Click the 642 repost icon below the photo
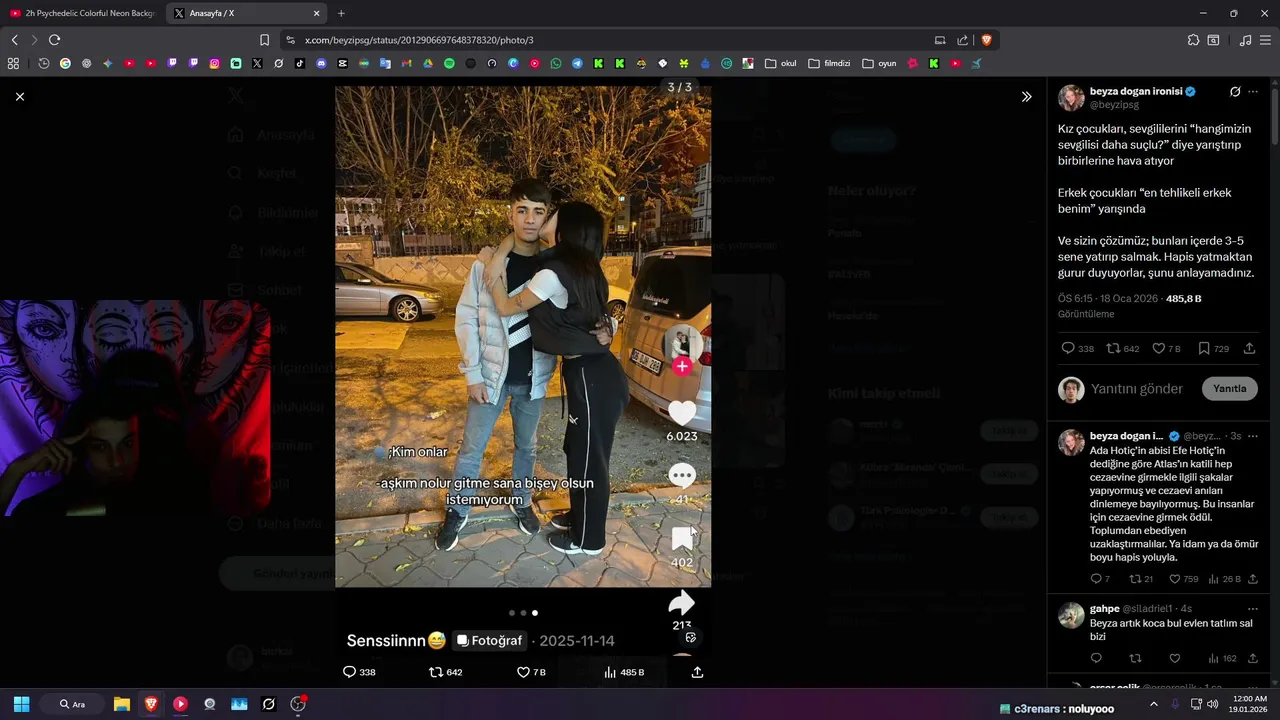The width and height of the screenshot is (1280, 720). (445, 672)
